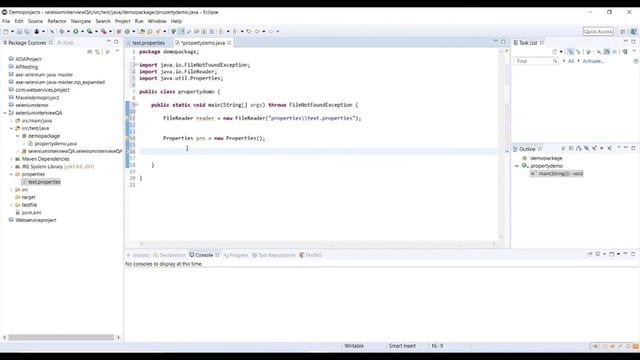640x360 pixels.
Task: Switch to the text.properties editor tab
Action: click(x=148, y=43)
